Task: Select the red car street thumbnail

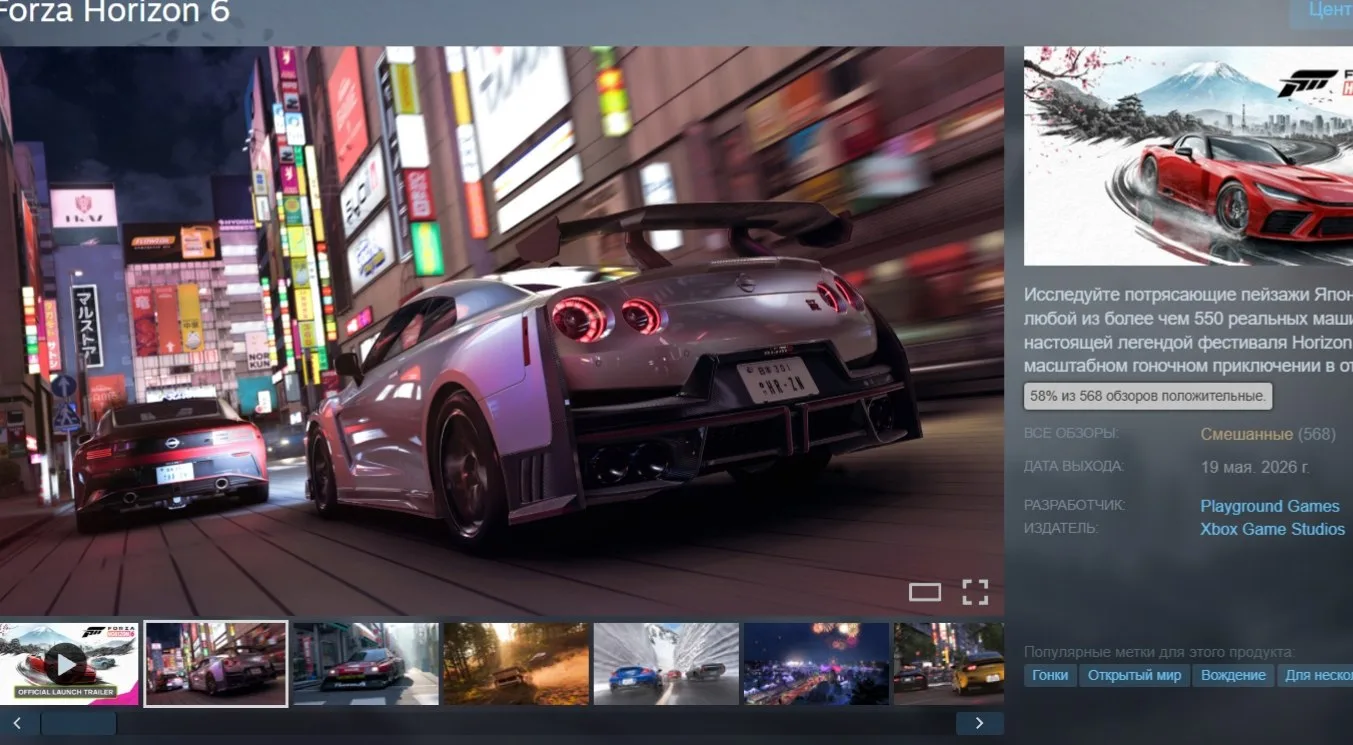Action: pos(366,664)
